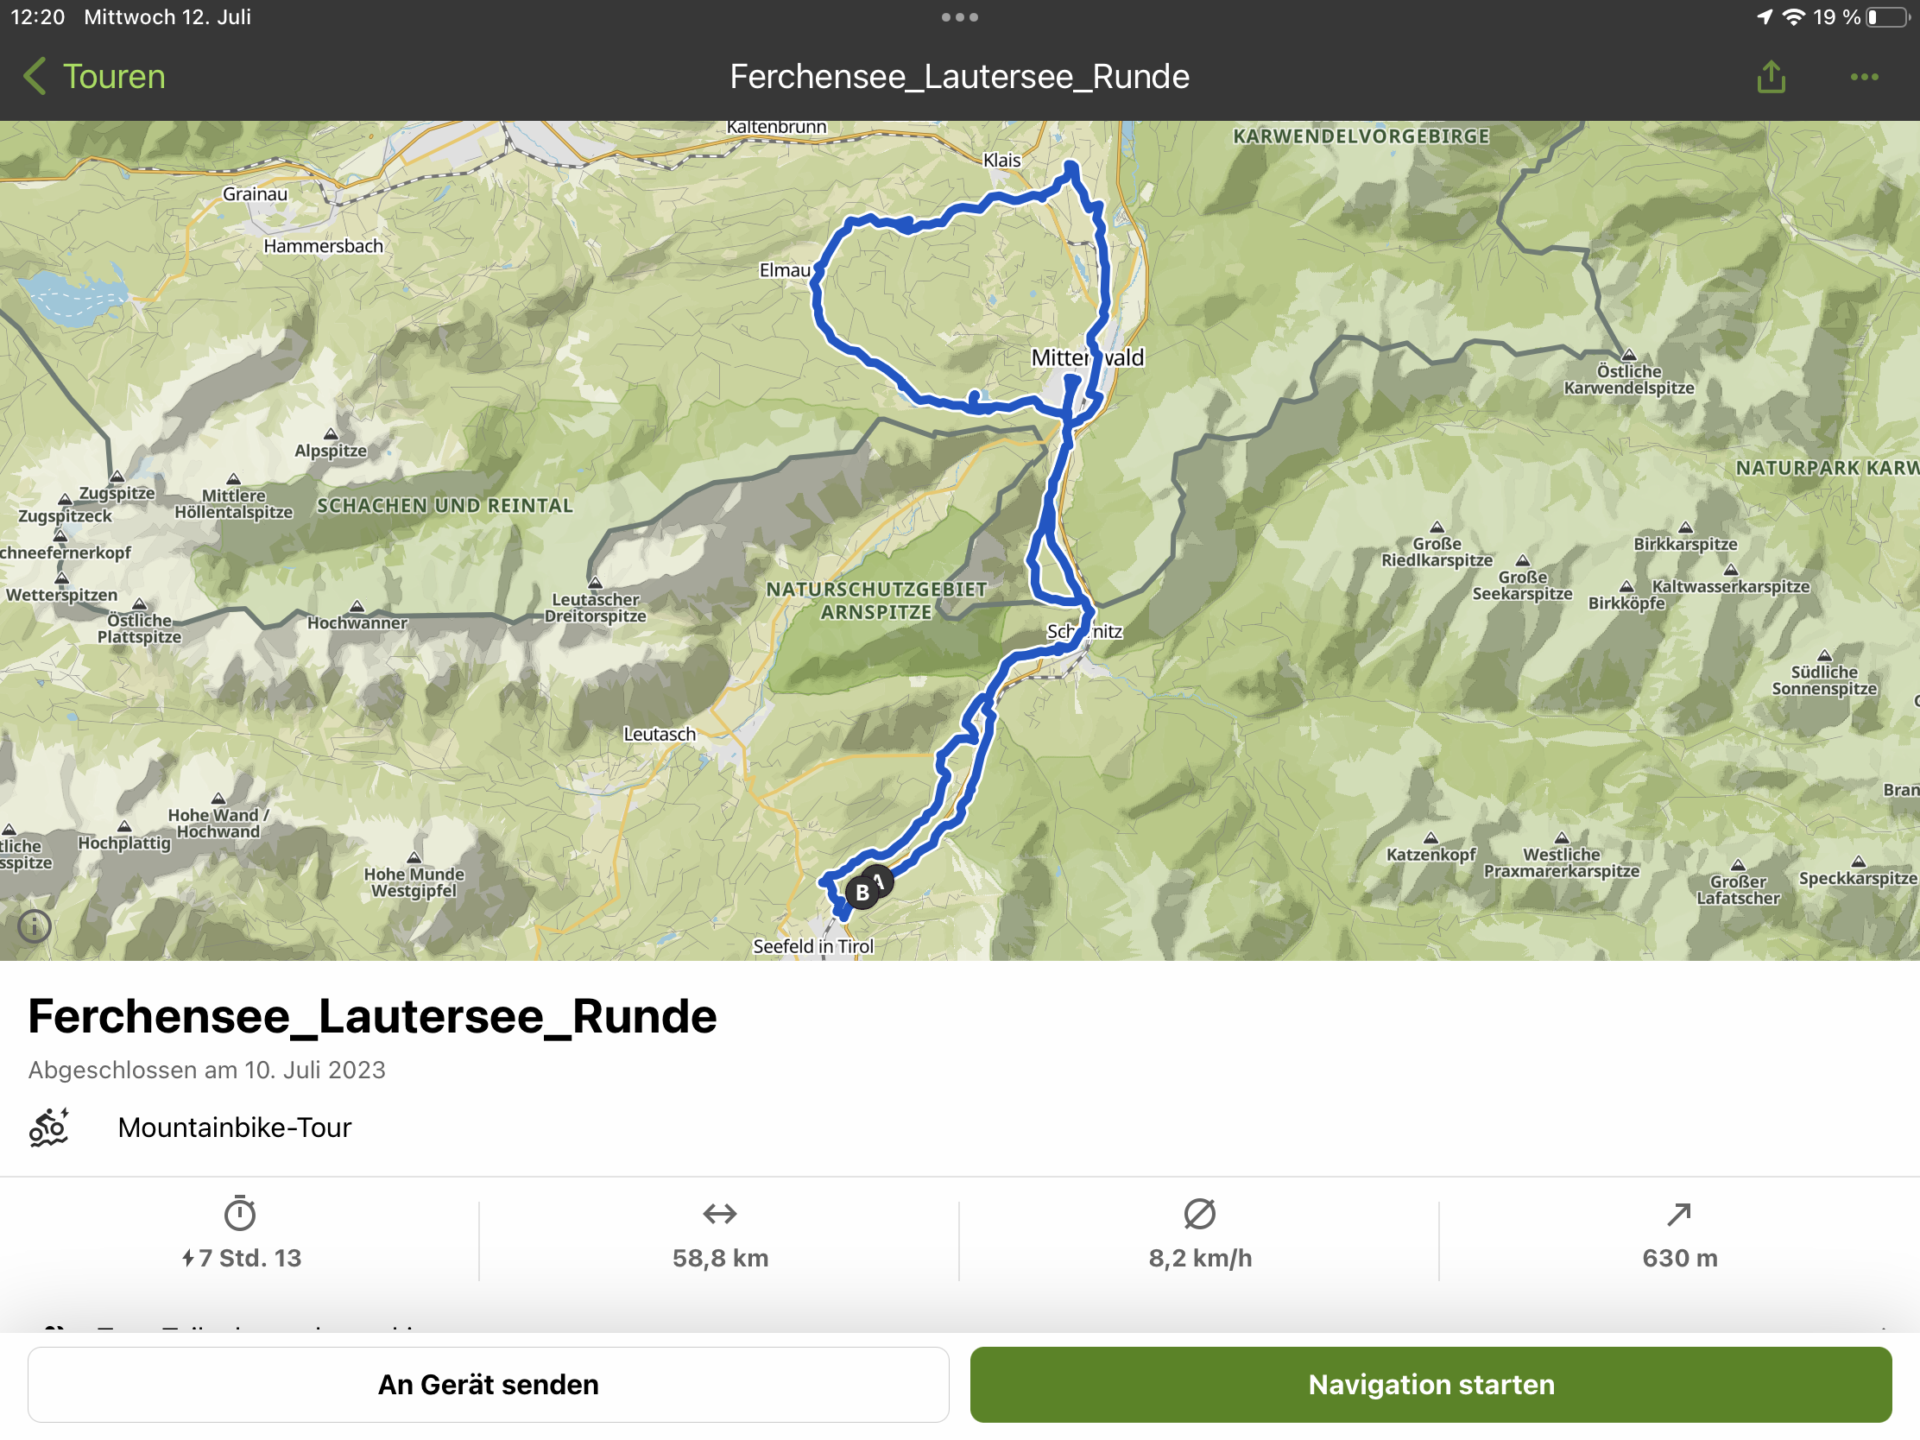Tap the Mittenwald label on map

1087,357
